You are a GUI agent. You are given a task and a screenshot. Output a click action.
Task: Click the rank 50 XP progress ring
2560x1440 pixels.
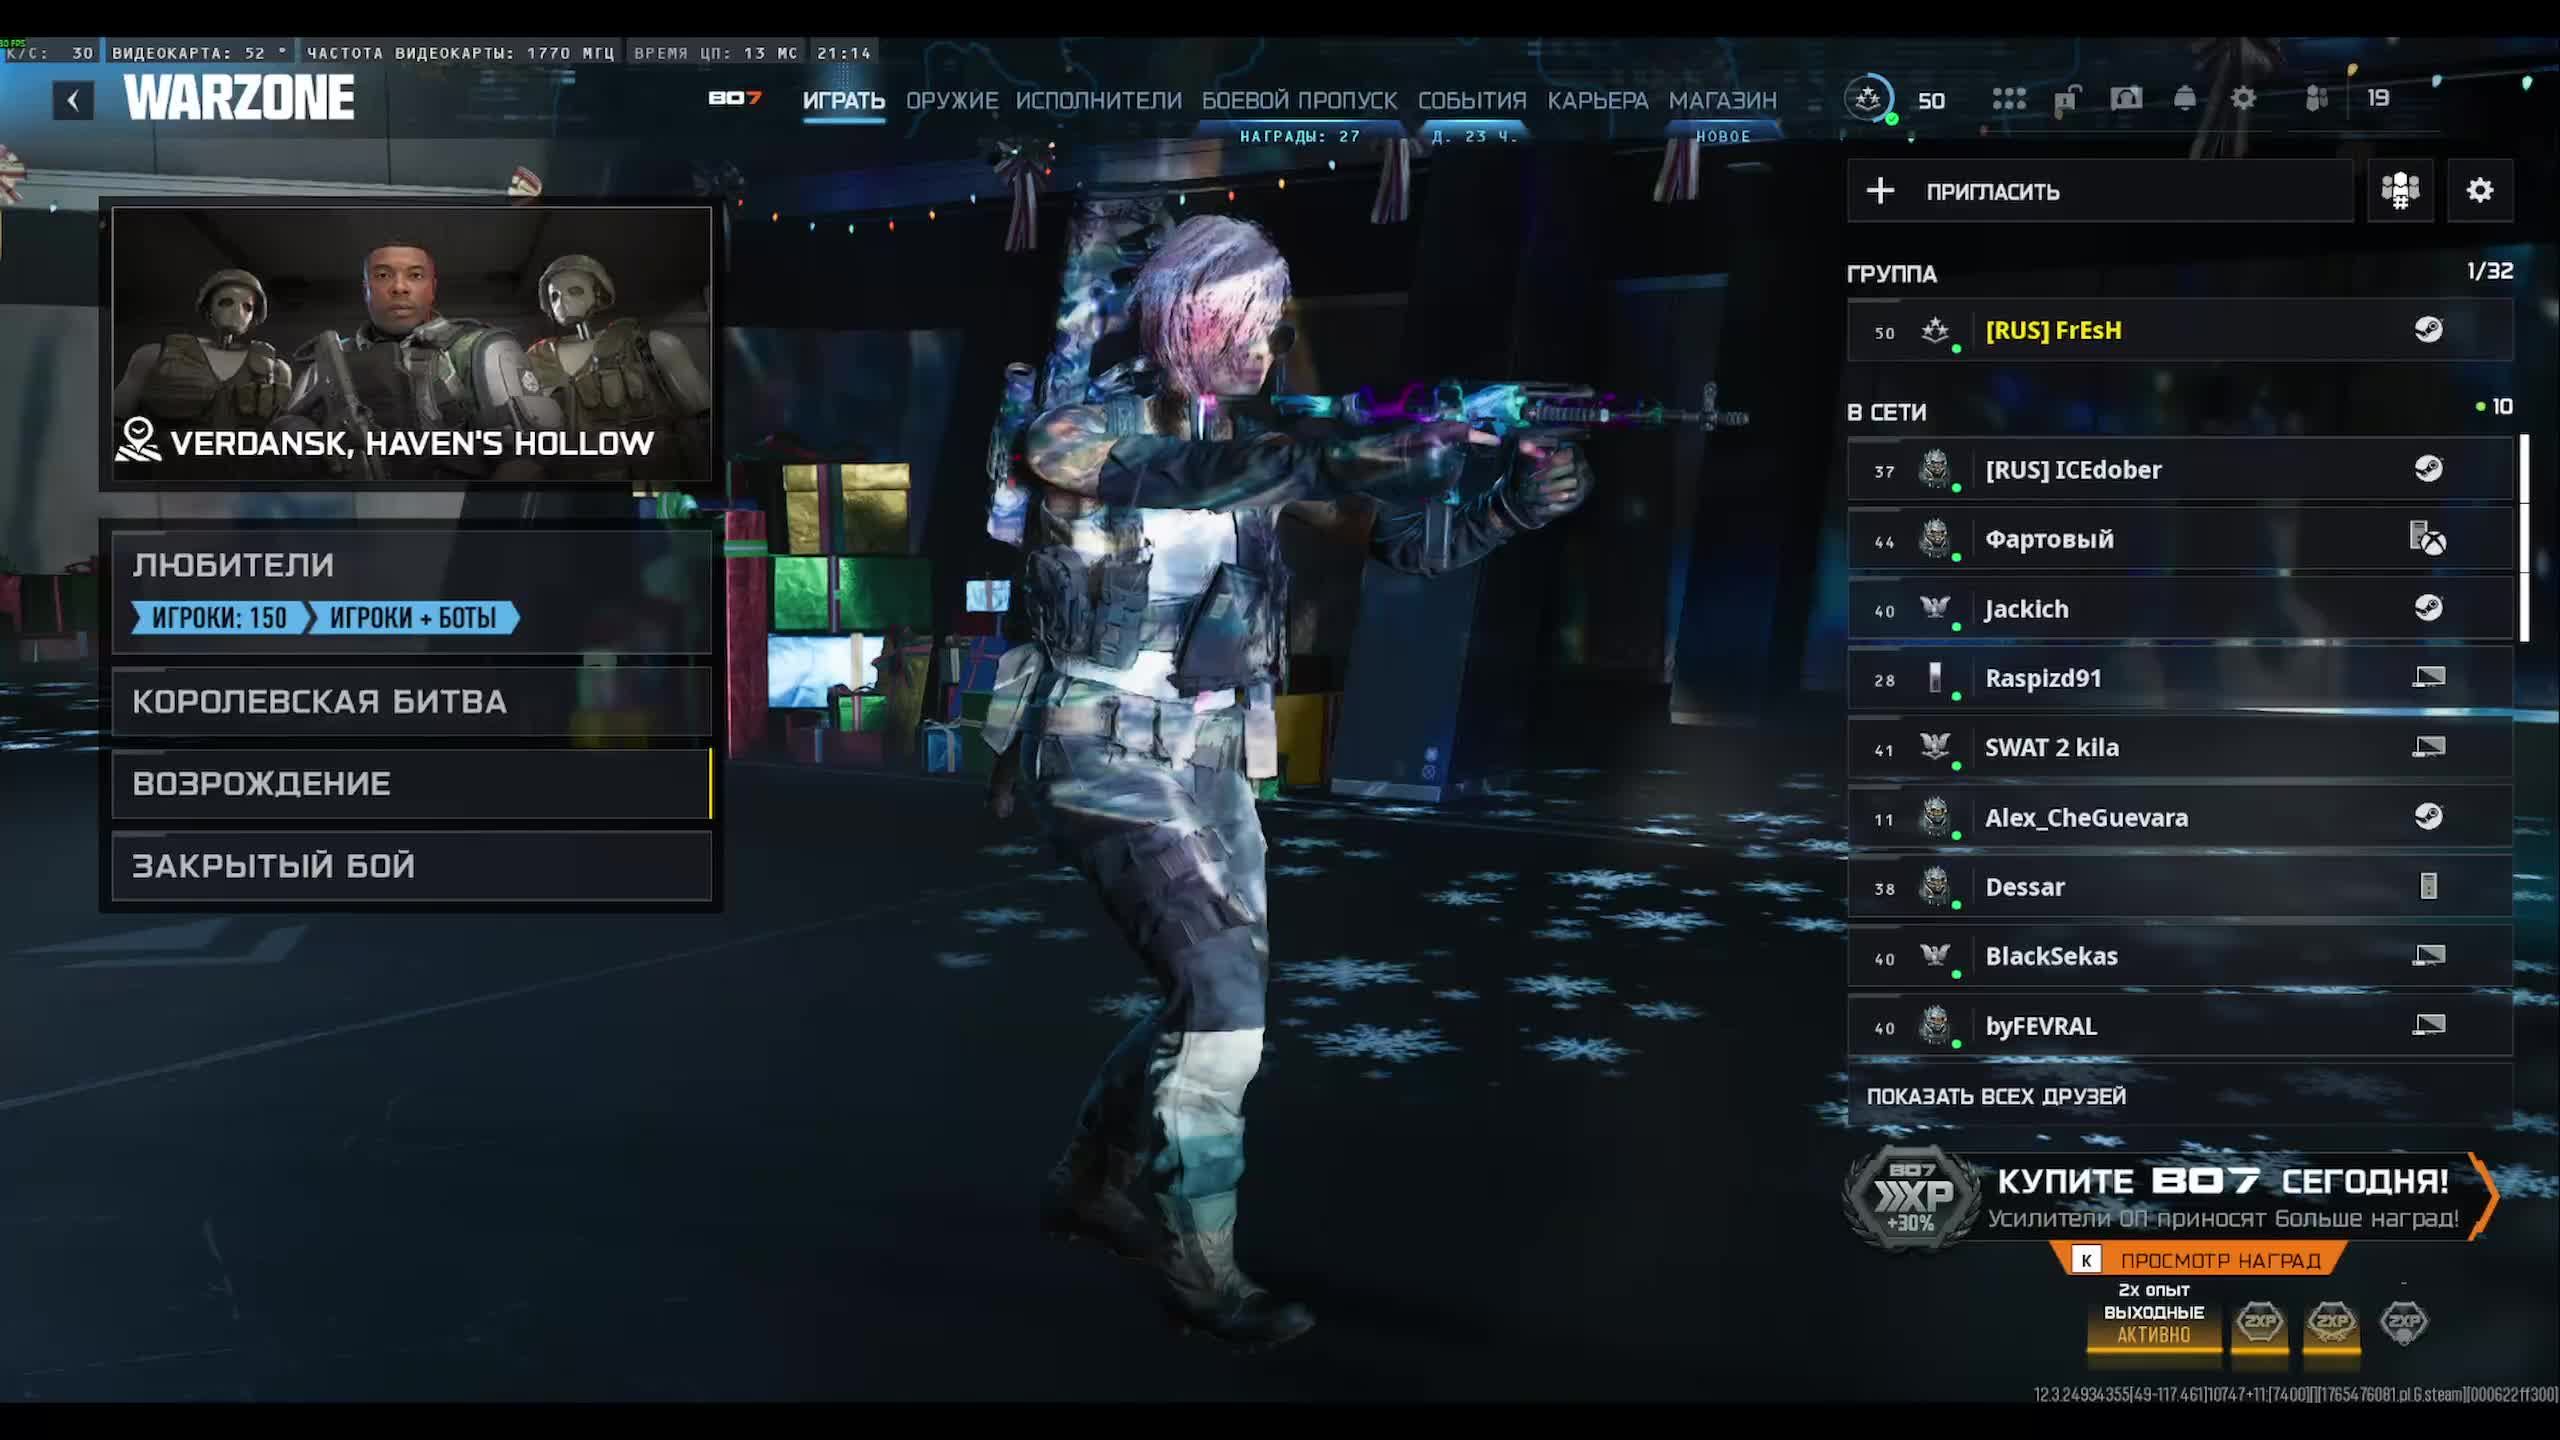pyautogui.click(x=1871, y=98)
